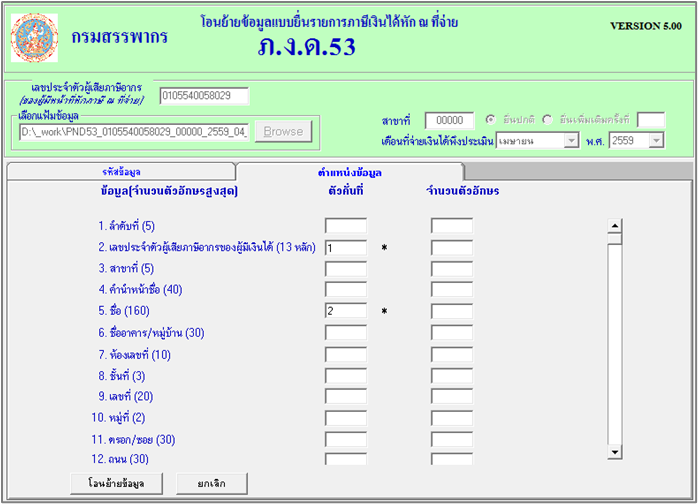Viewport: 698px width, 504px height.
Task: Select the ยื่นปกติ radio button
Action: point(490,119)
